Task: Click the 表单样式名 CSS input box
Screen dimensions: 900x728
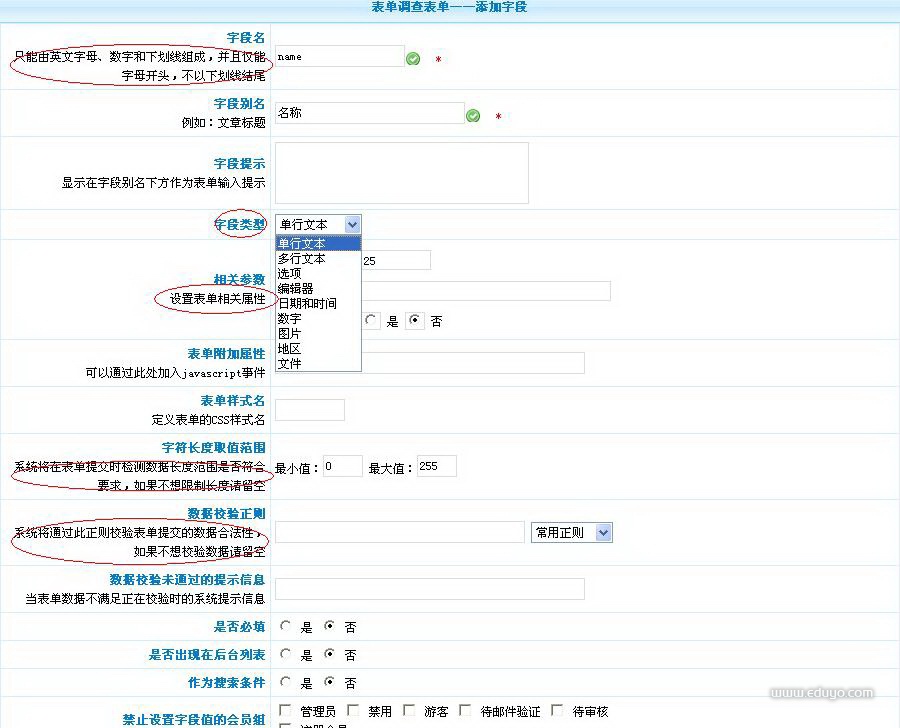Action: (309, 410)
